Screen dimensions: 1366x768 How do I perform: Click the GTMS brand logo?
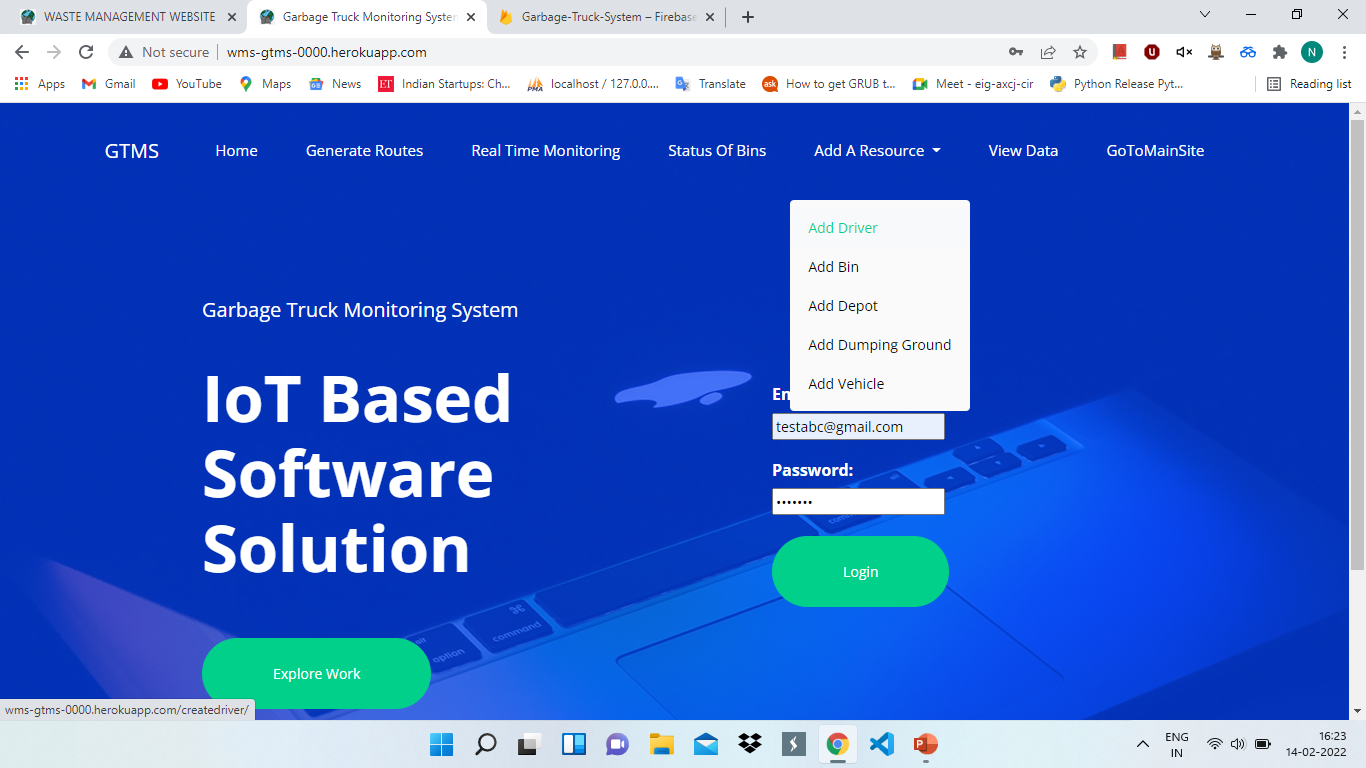click(132, 151)
